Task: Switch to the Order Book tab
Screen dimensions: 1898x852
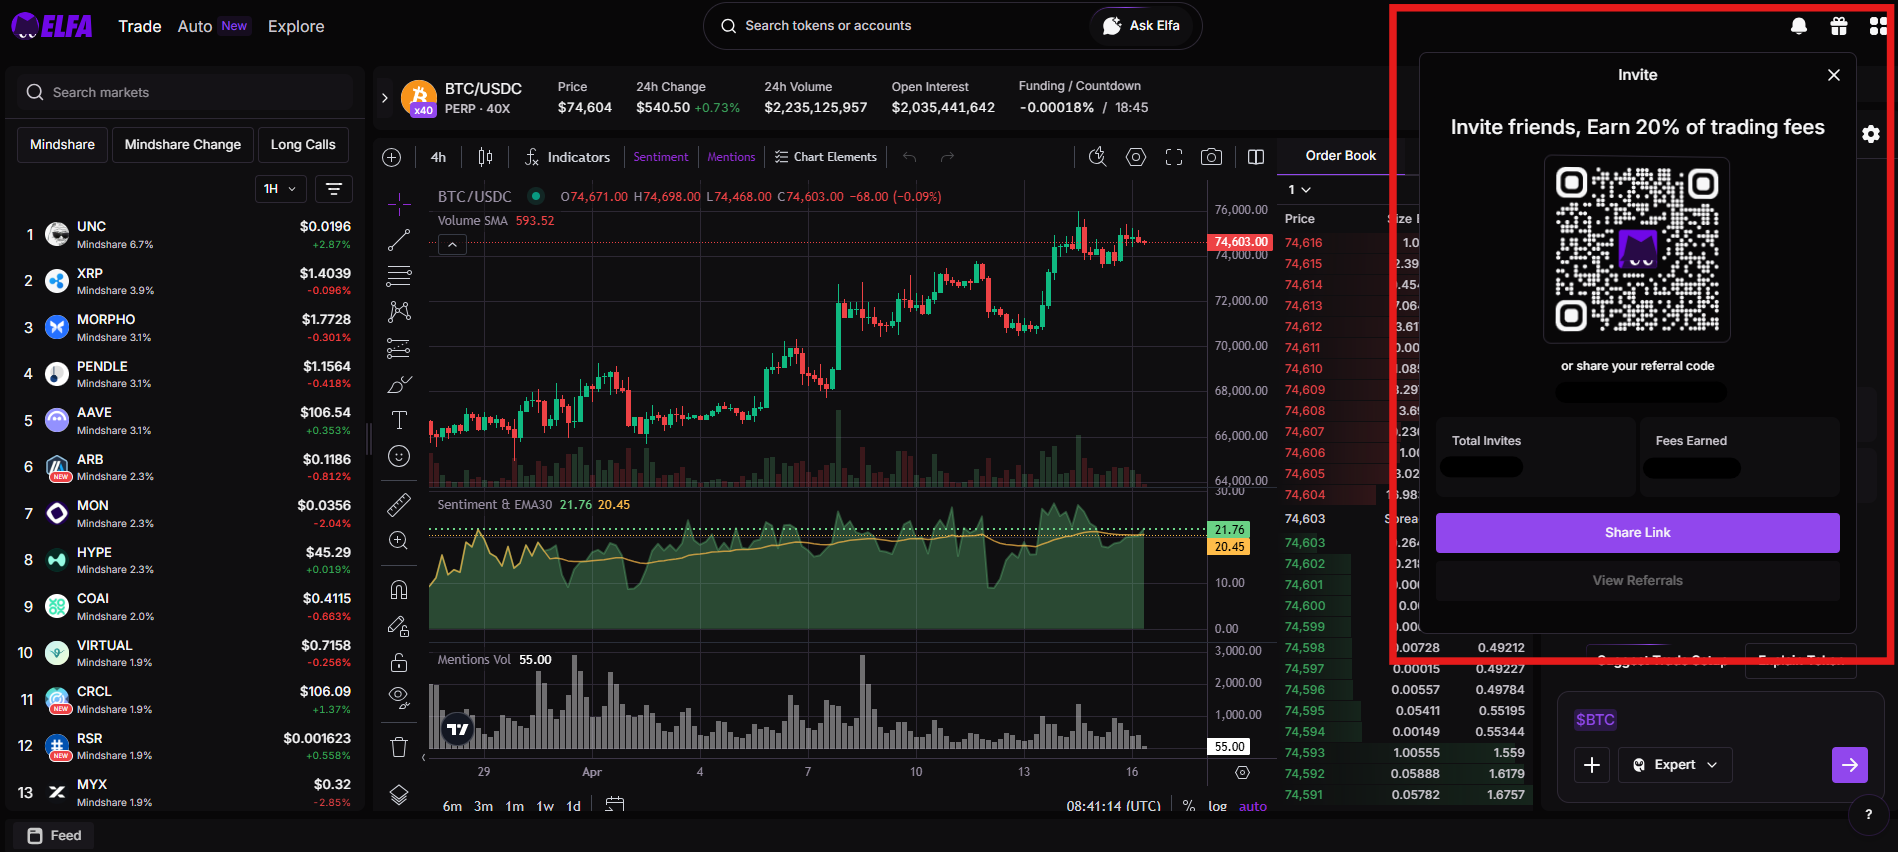Action: [1340, 155]
